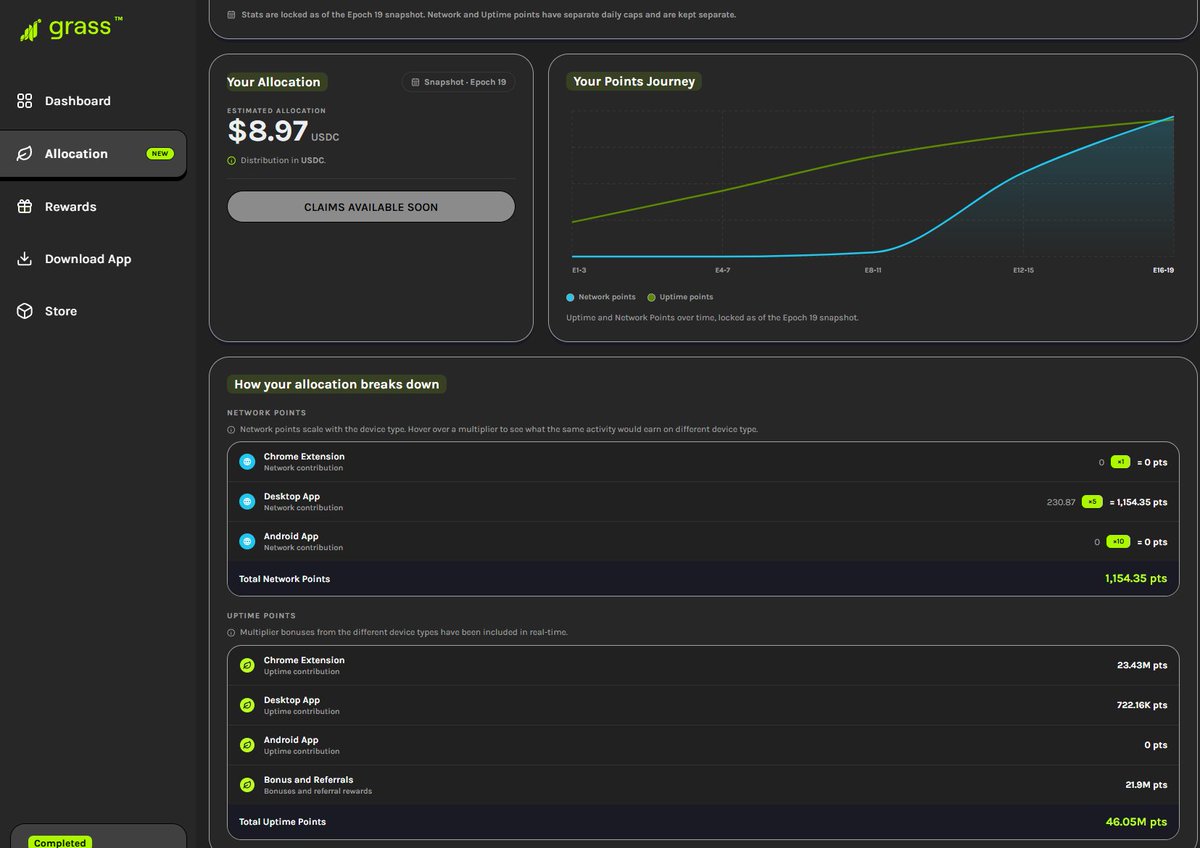Click the Dashboard grid icon
Viewport: 1200px width, 848px height.
point(25,101)
